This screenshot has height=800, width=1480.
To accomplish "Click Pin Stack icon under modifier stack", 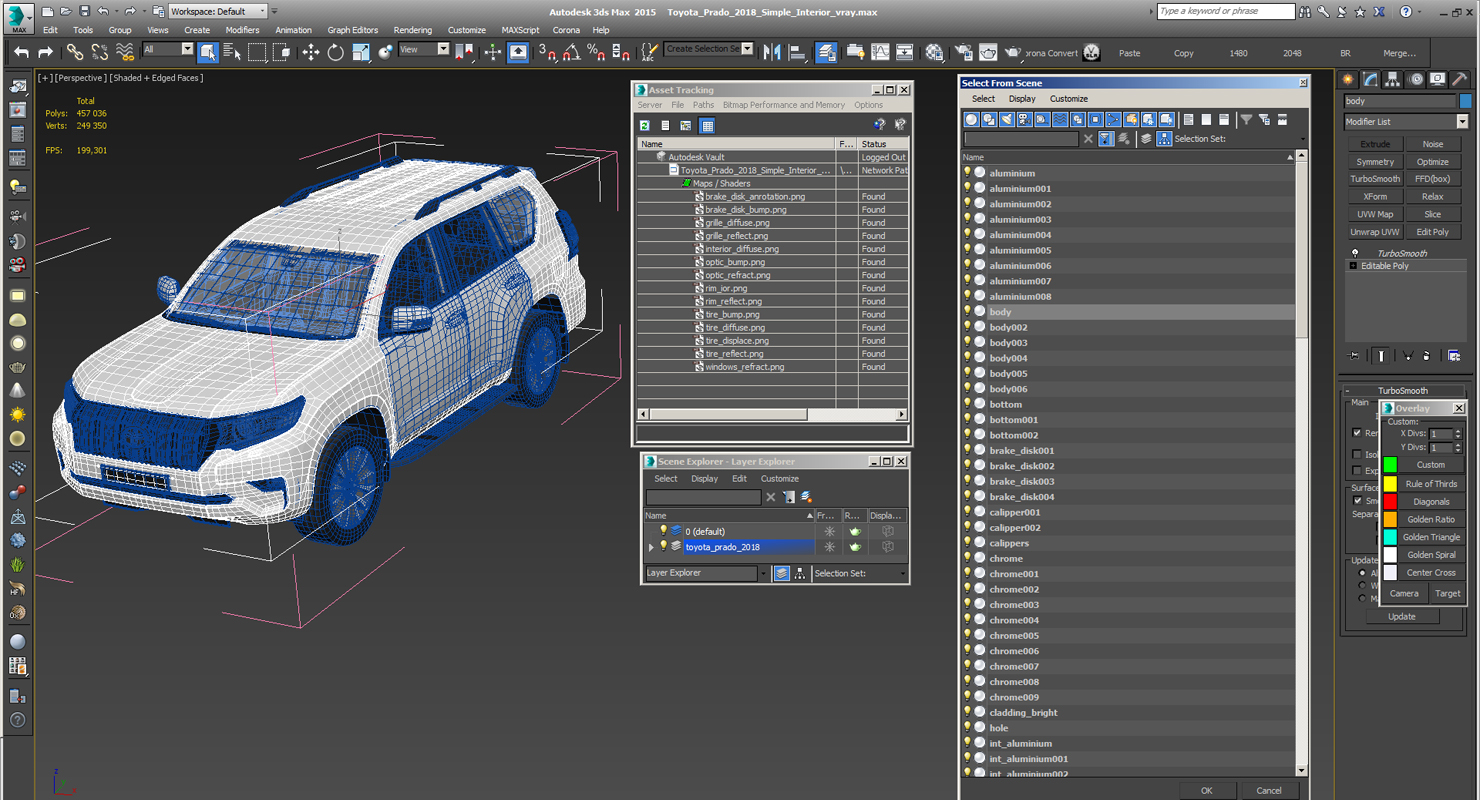I will pos(1354,355).
